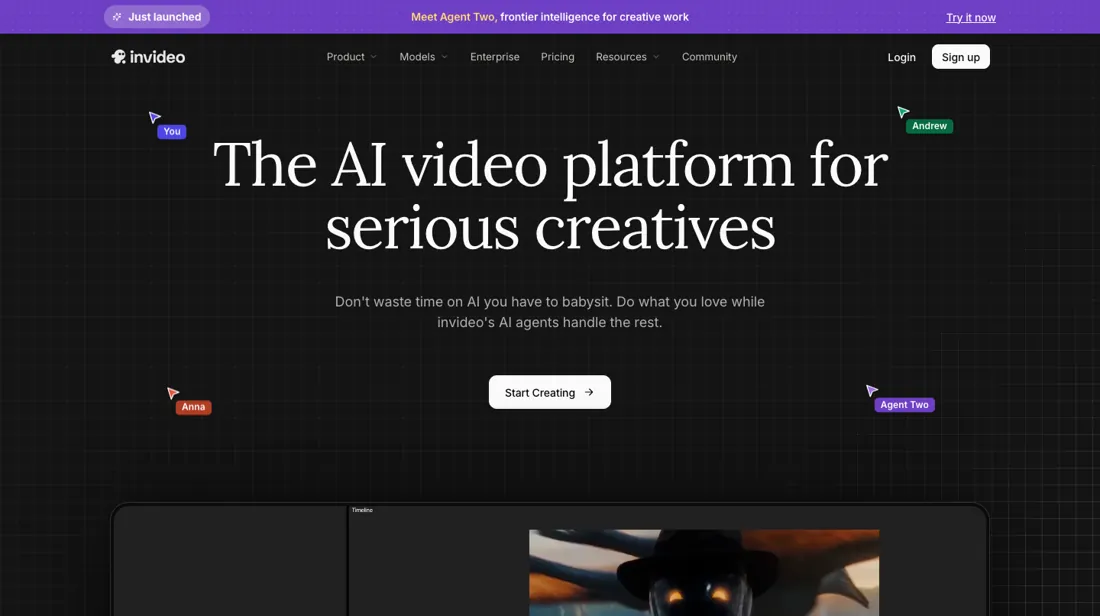Click the Just launched badge
Viewport: 1100px width, 616px height.
(x=157, y=17)
